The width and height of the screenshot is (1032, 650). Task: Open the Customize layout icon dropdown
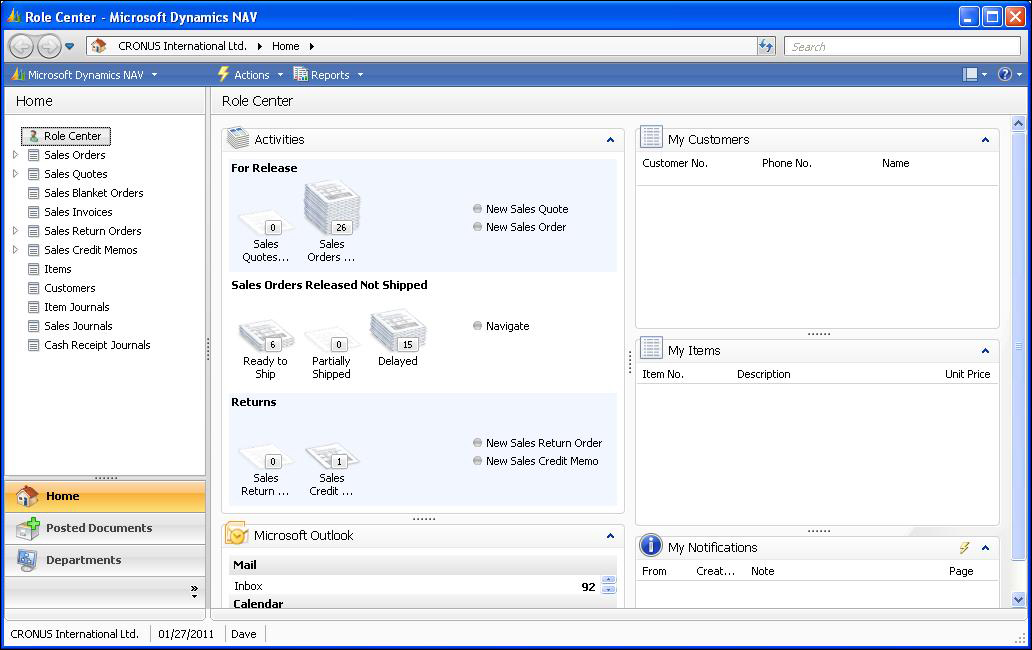tap(975, 74)
